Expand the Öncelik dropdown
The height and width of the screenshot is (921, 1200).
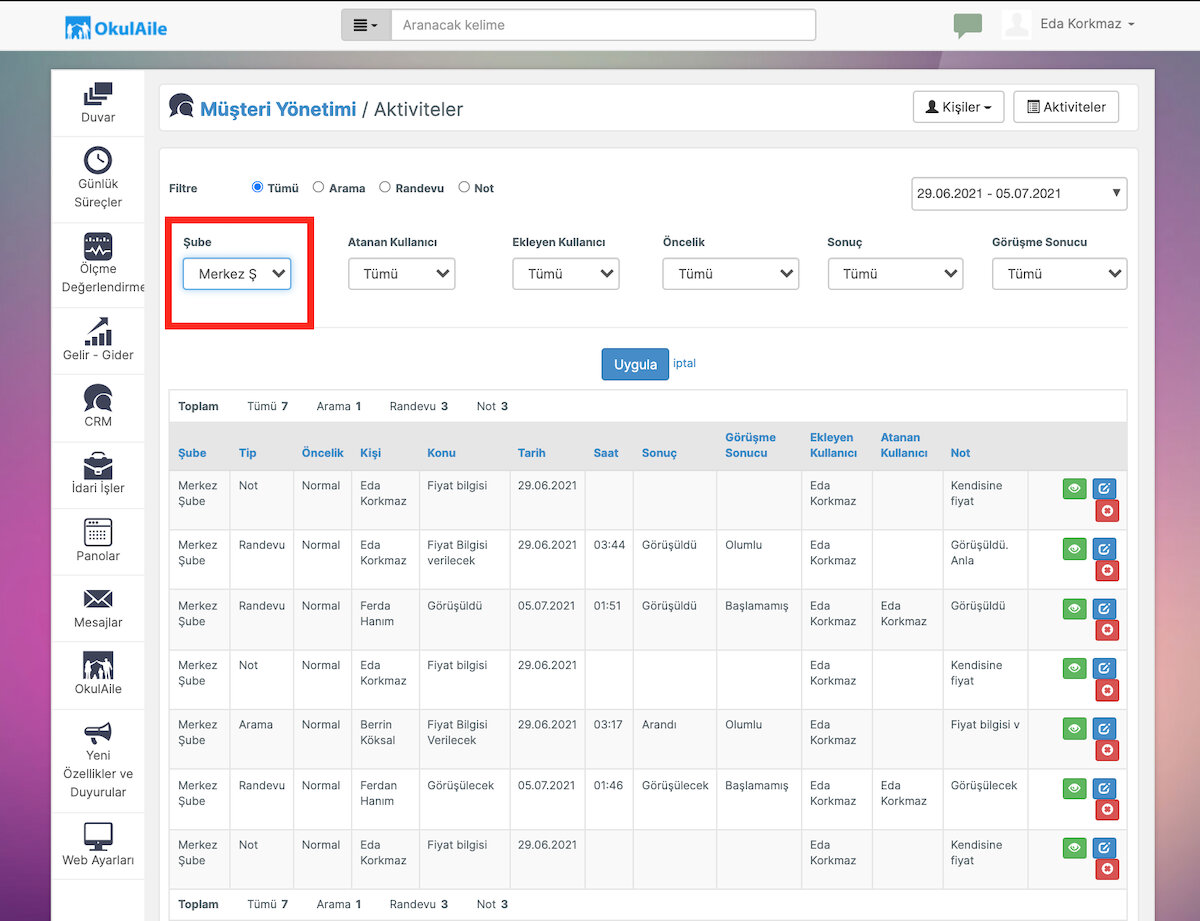click(x=731, y=274)
